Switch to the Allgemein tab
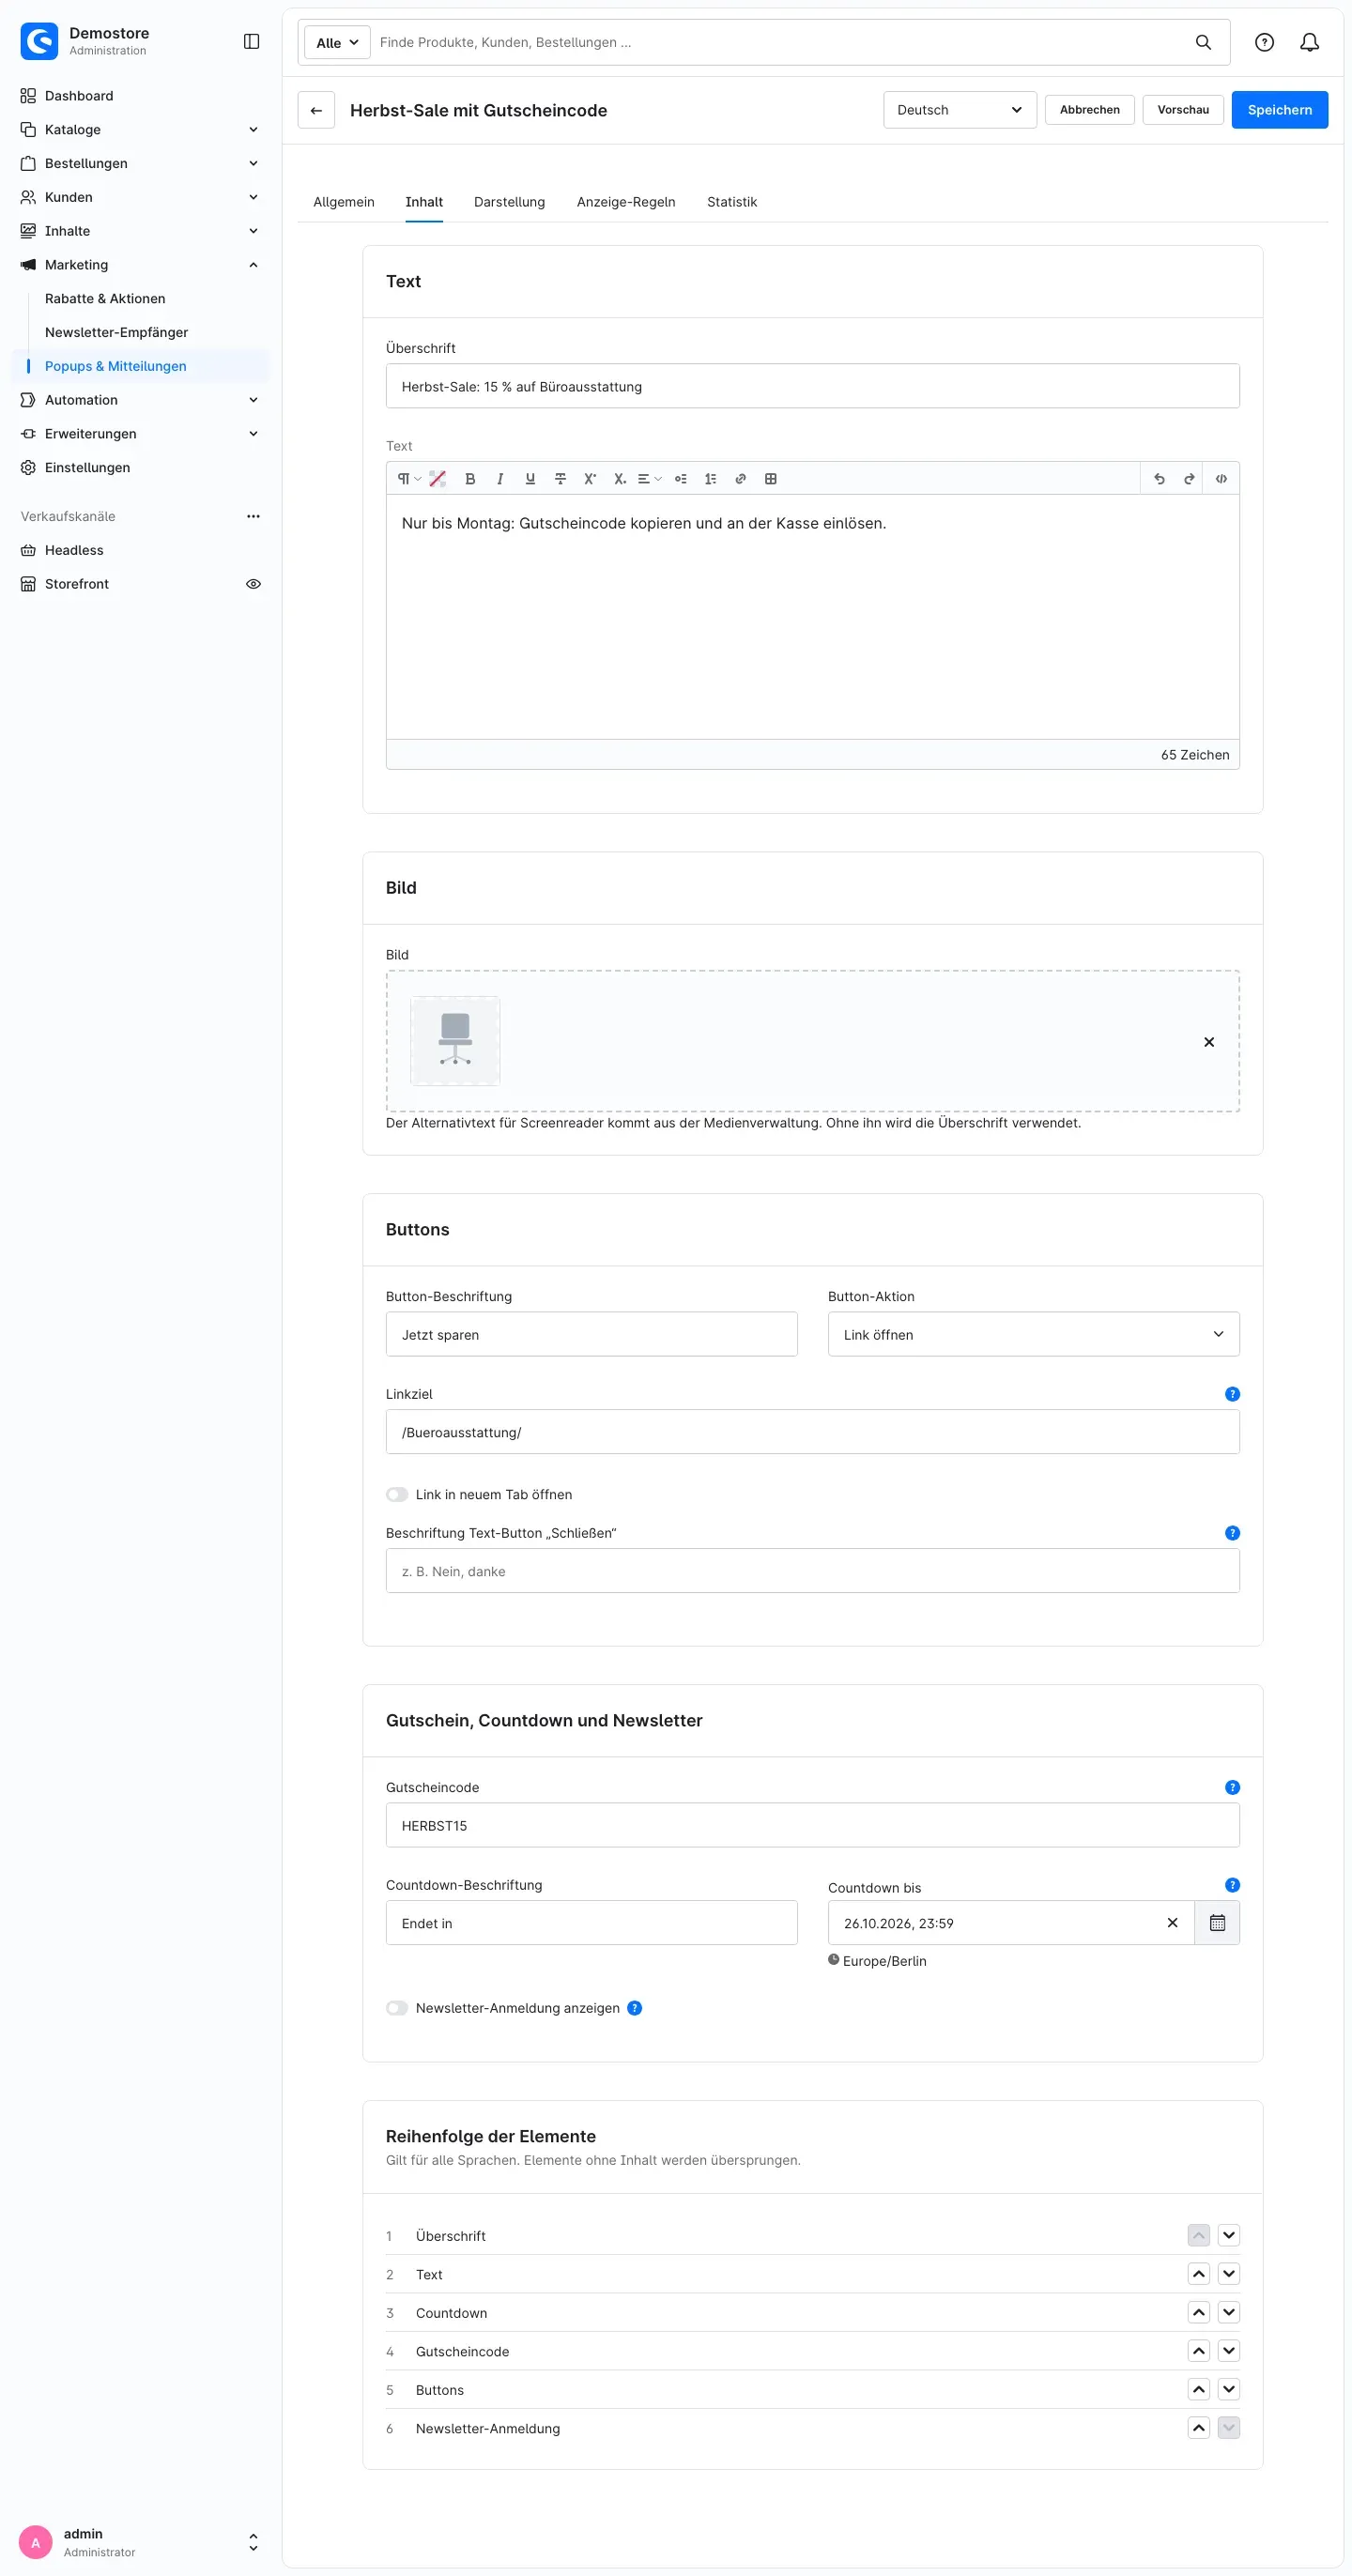 [x=344, y=202]
